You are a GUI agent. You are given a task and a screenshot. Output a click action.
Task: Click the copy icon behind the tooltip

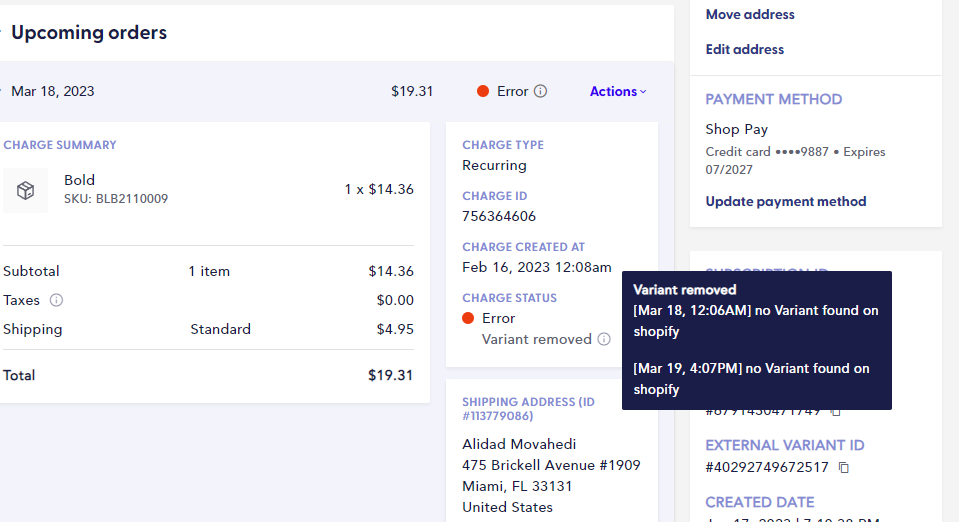point(835,412)
